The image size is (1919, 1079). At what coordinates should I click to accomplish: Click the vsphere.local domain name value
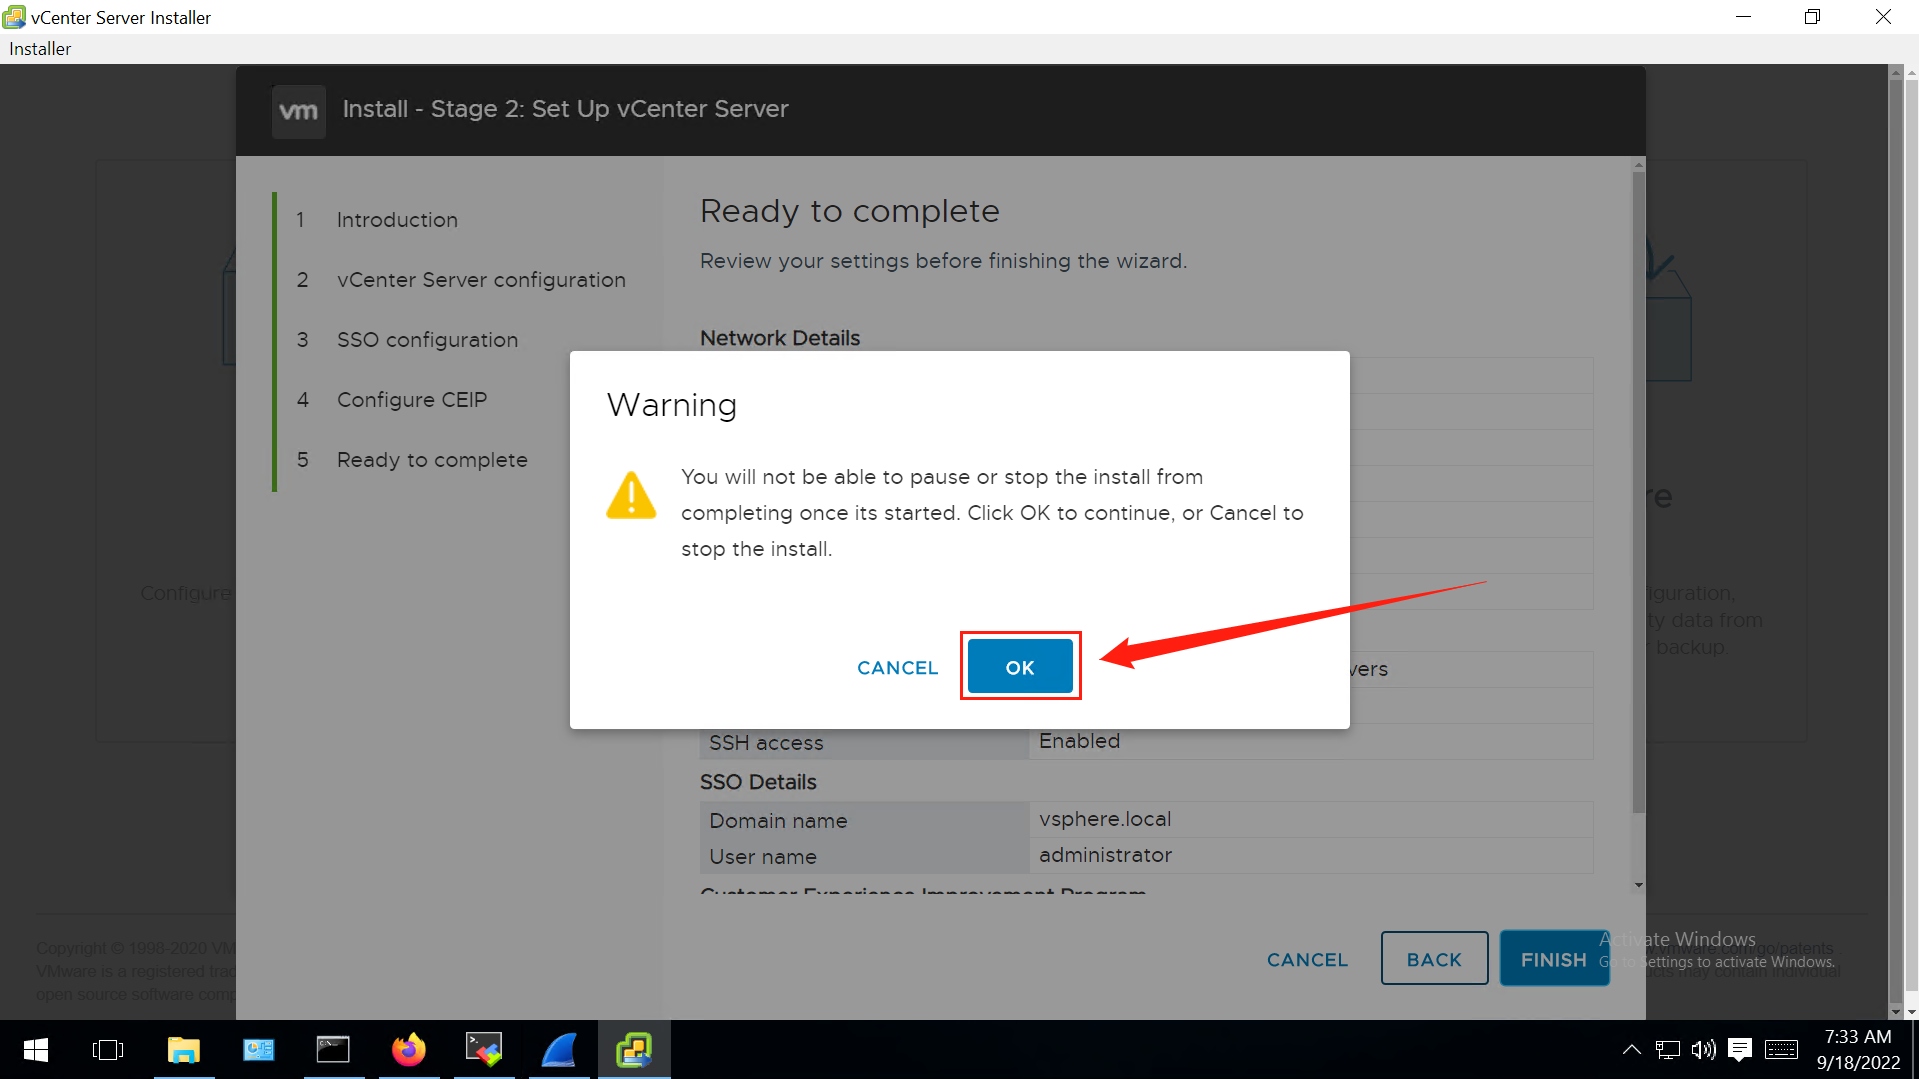(1105, 819)
